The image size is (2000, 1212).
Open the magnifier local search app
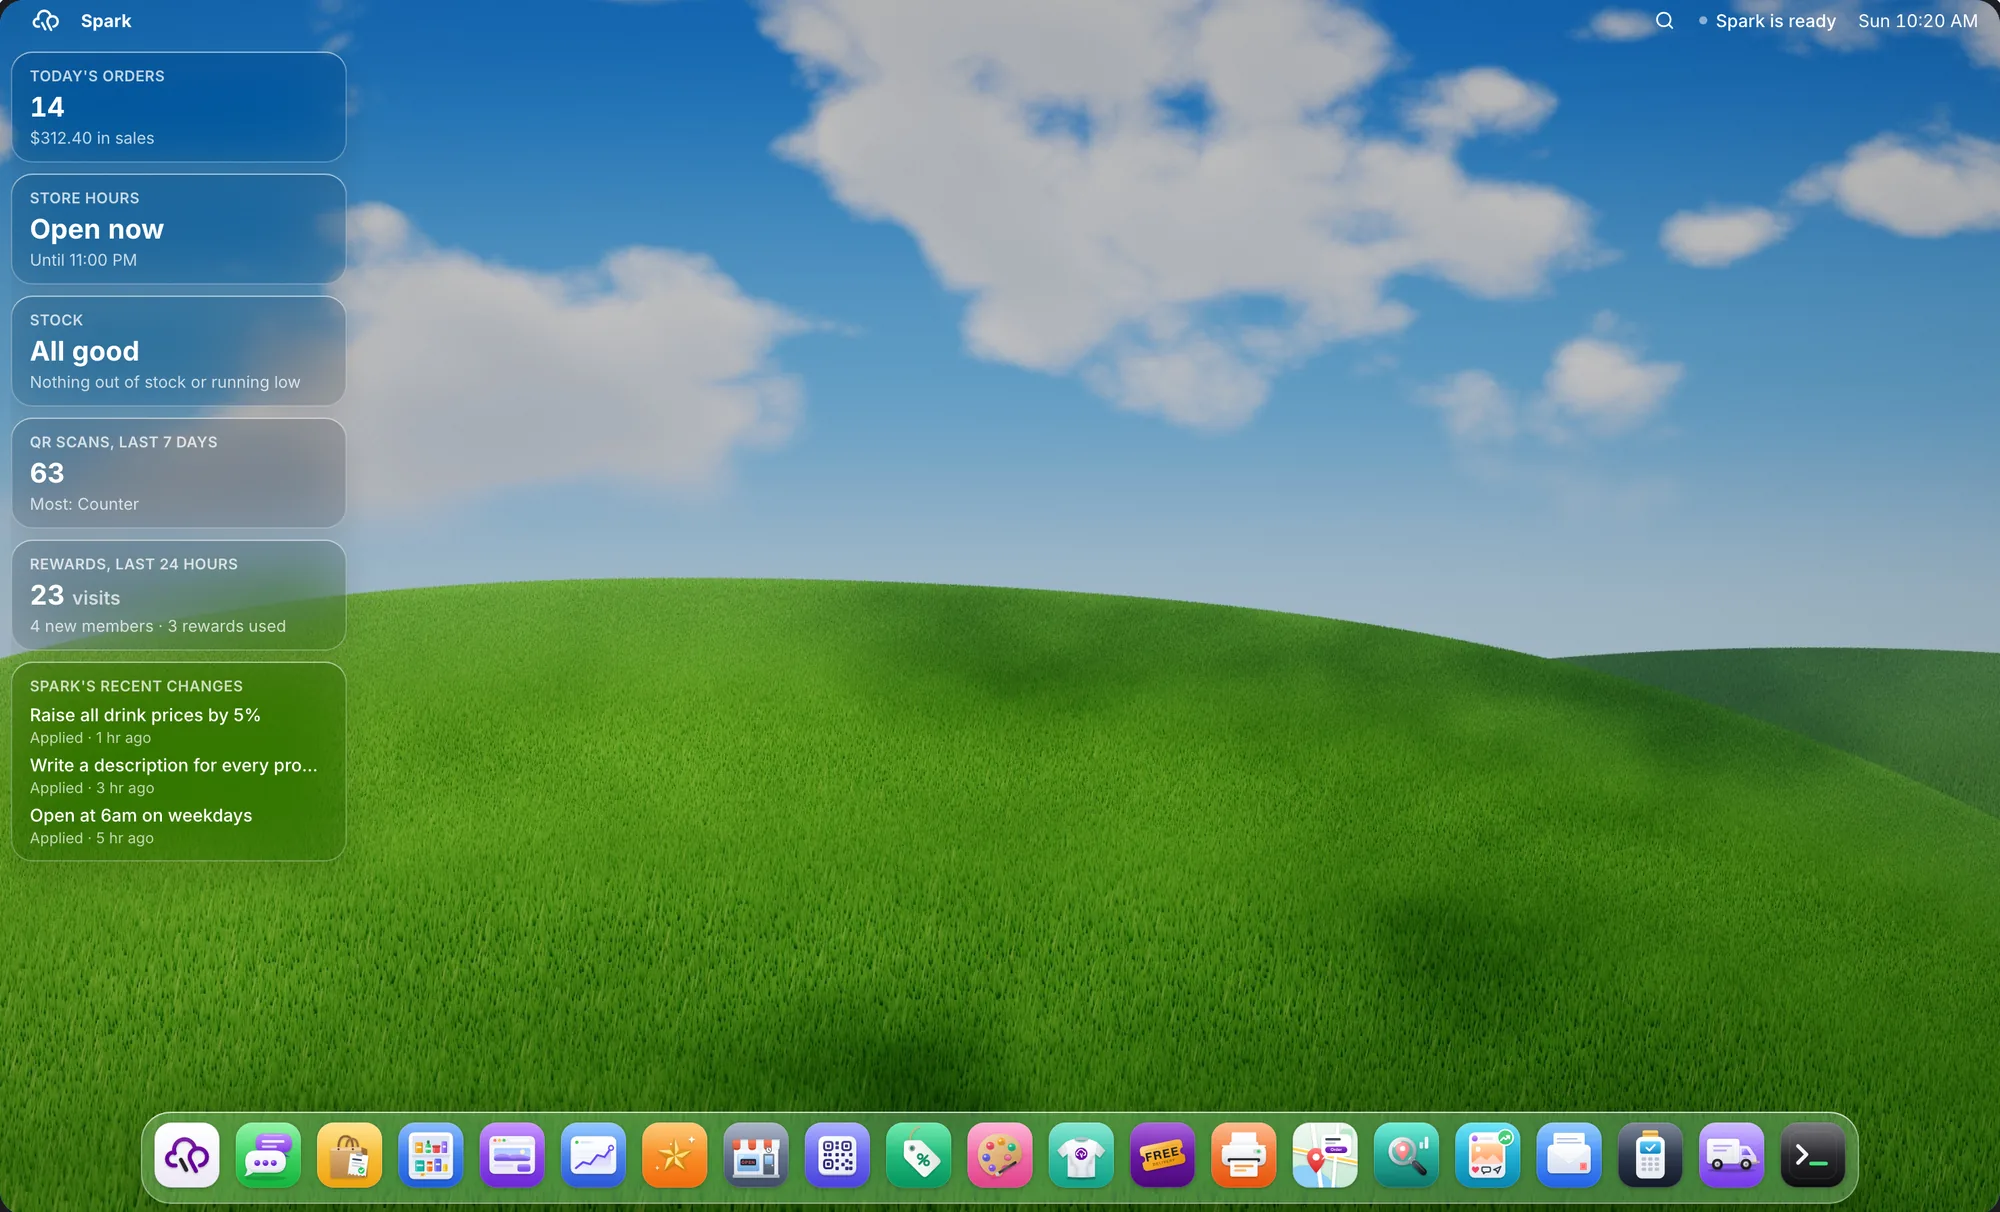pos(1406,1155)
